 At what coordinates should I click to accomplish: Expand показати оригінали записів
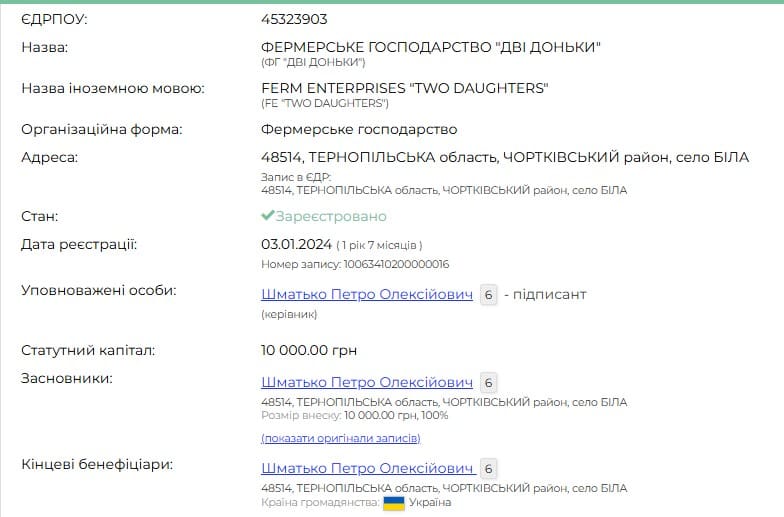[340, 438]
